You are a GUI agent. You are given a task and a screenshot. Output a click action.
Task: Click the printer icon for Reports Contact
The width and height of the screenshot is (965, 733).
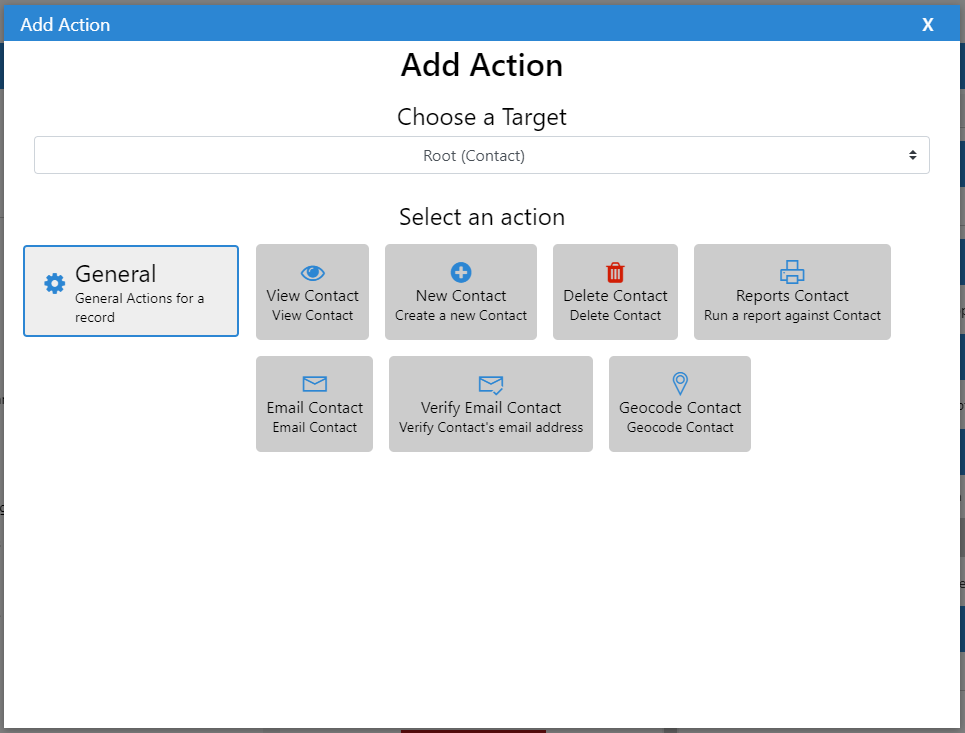tap(792, 272)
